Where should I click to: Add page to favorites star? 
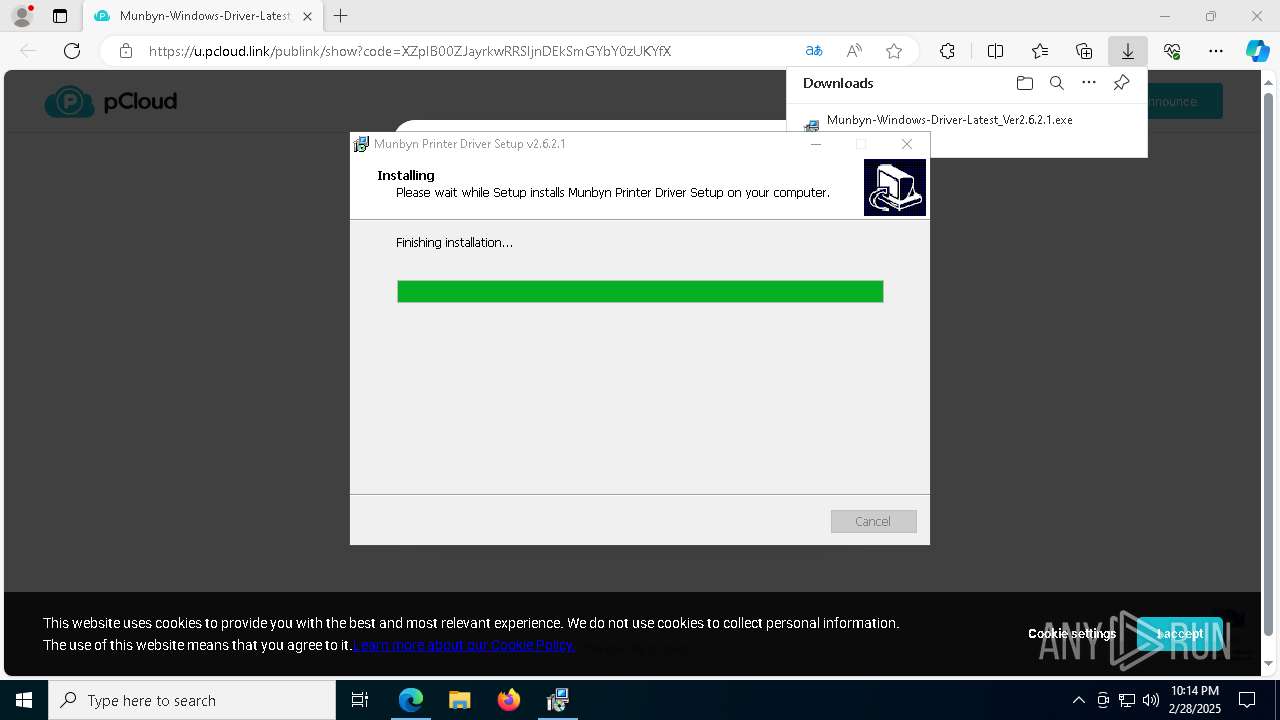(x=894, y=51)
